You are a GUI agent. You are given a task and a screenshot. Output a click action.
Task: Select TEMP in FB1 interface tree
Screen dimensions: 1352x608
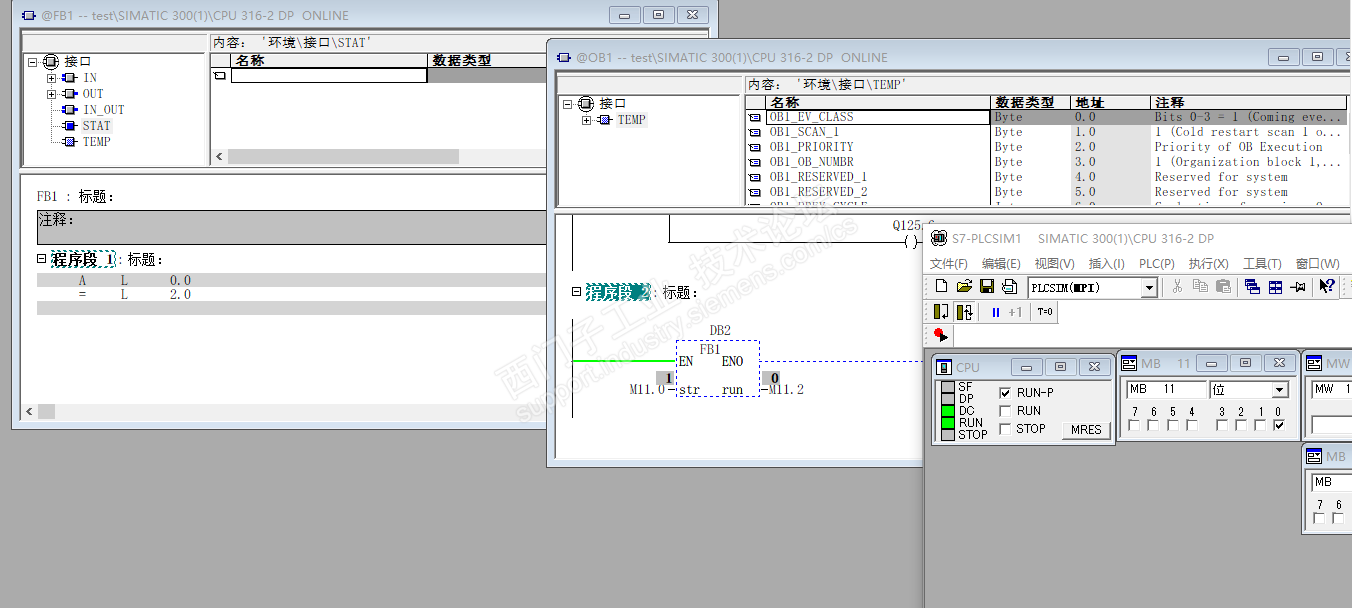[96, 142]
